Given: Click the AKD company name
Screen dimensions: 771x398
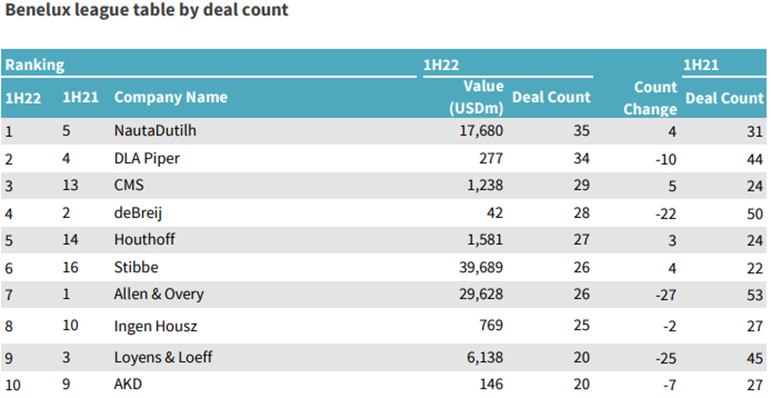Looking at the screenshot, I should tap(128, 384).
